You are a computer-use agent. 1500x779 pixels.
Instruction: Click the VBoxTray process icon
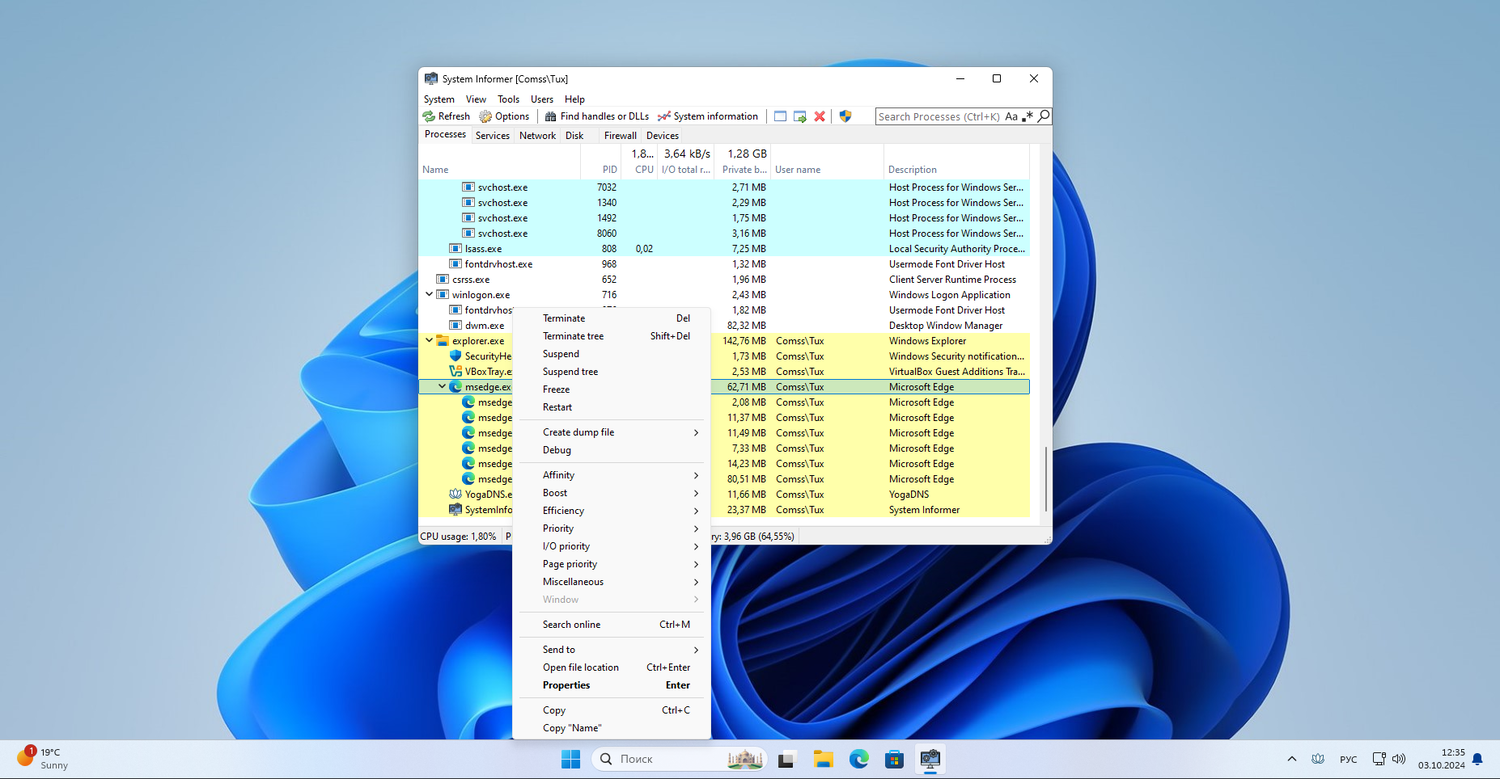click(x=456, y=371)
